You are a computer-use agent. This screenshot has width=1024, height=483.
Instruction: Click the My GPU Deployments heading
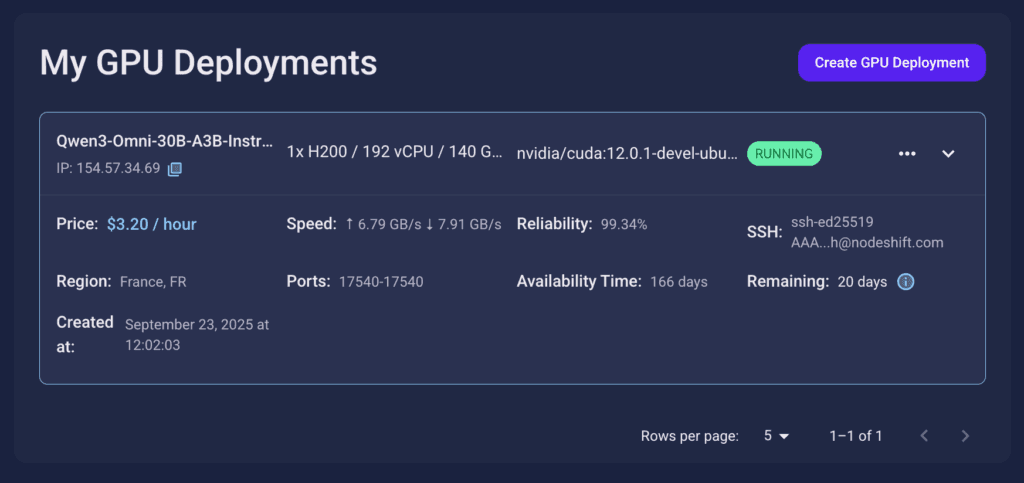(x=208, y=63)
